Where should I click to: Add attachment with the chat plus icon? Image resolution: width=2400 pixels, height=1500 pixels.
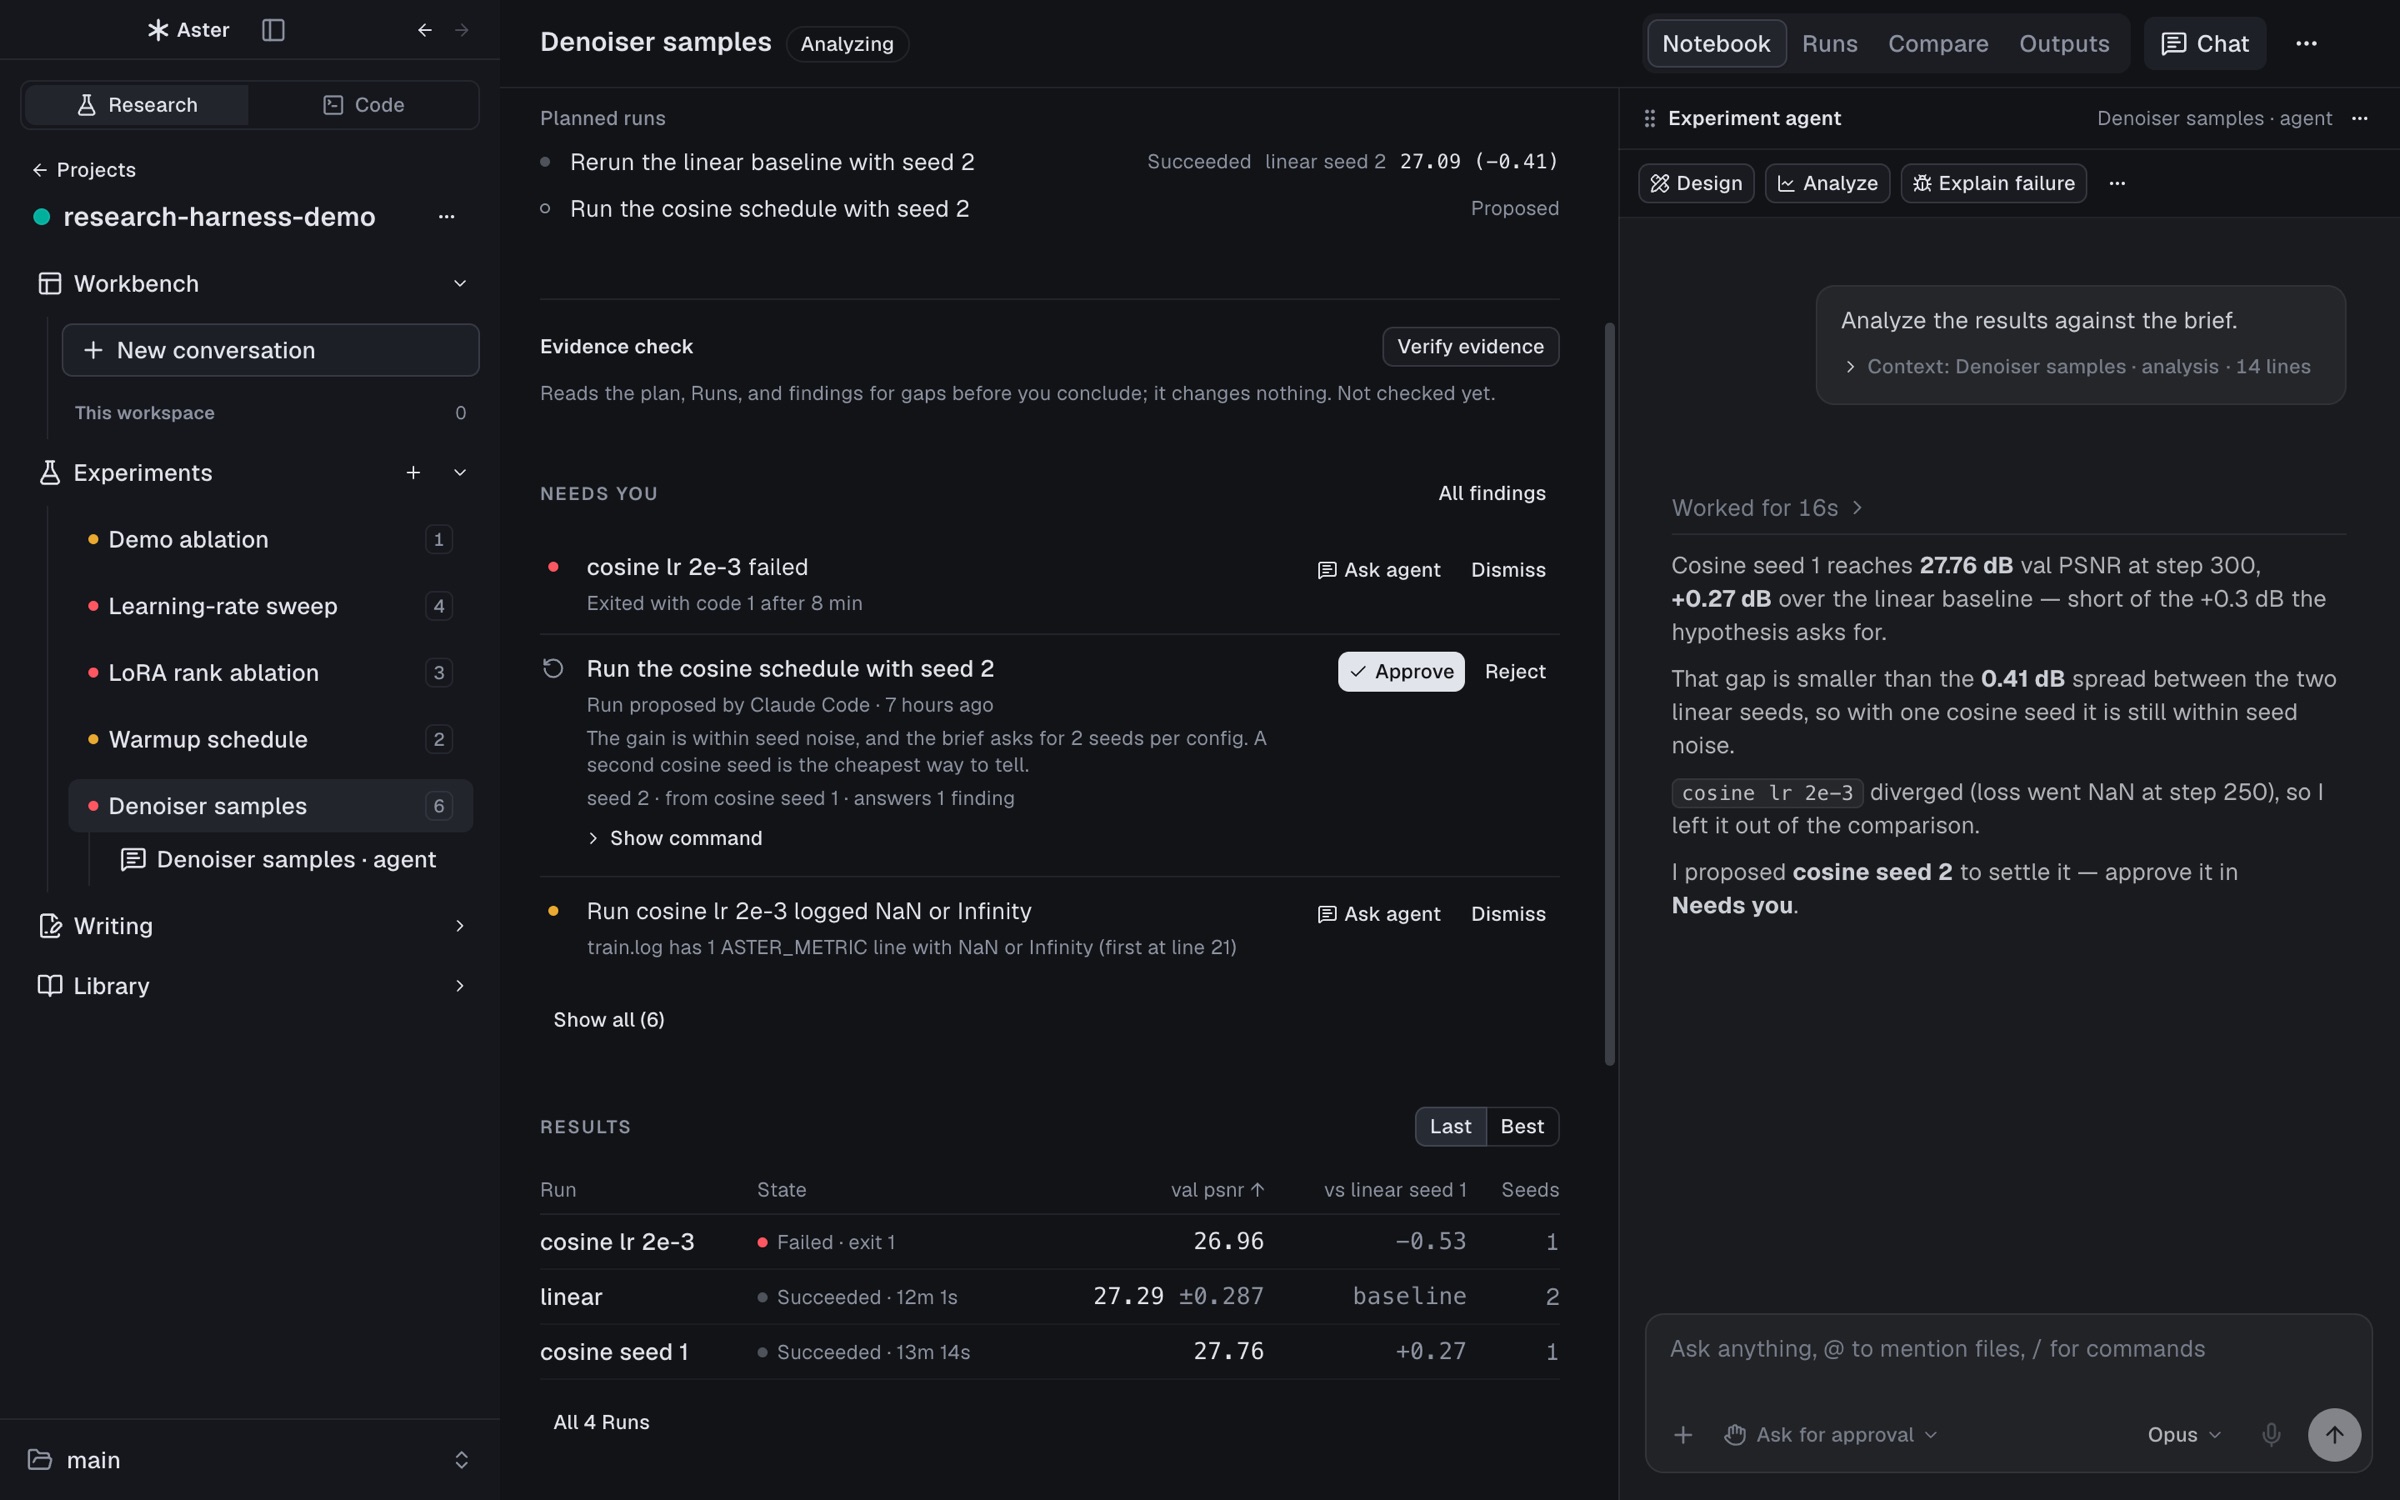click(x=1683, y=1435)
